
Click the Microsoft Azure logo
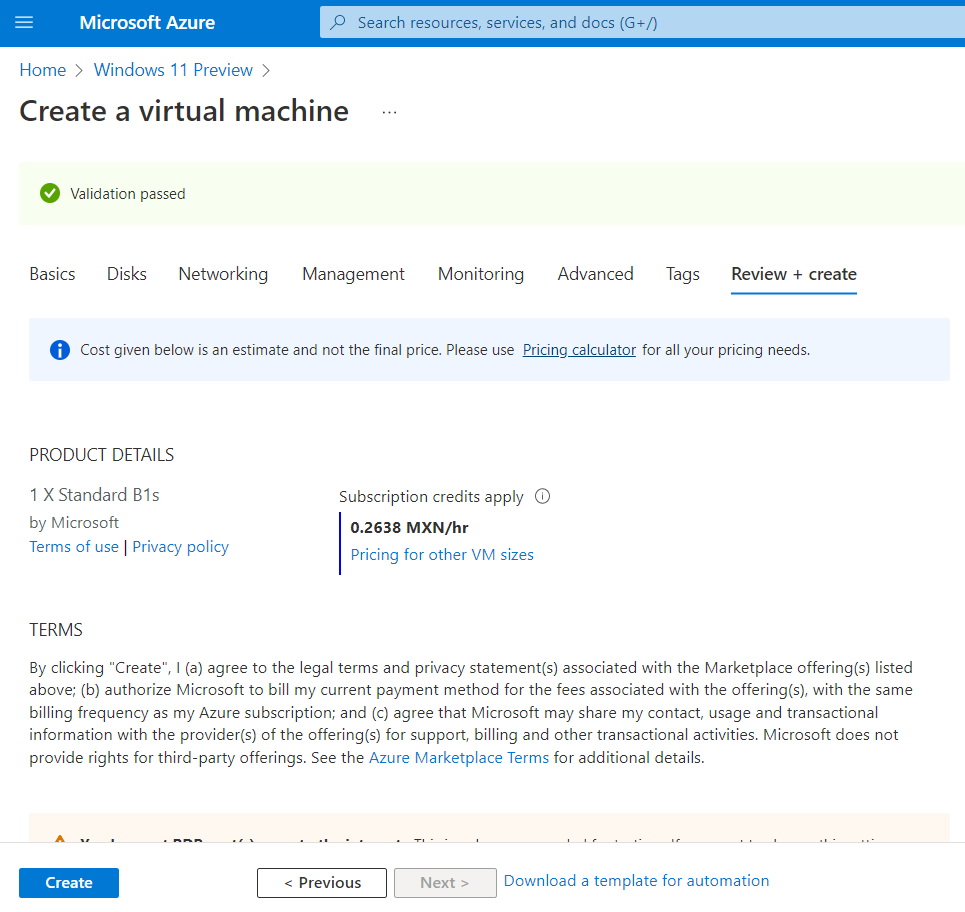(x=146, y=22)
